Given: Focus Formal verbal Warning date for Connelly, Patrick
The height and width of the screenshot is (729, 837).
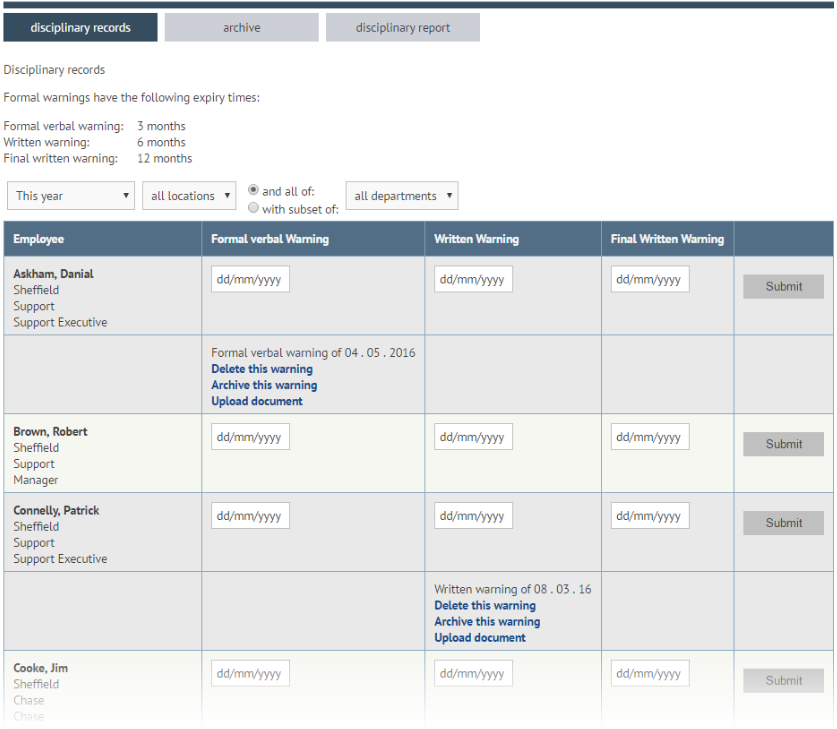Looking at the screenshot, I should click(x=250, y=516).
